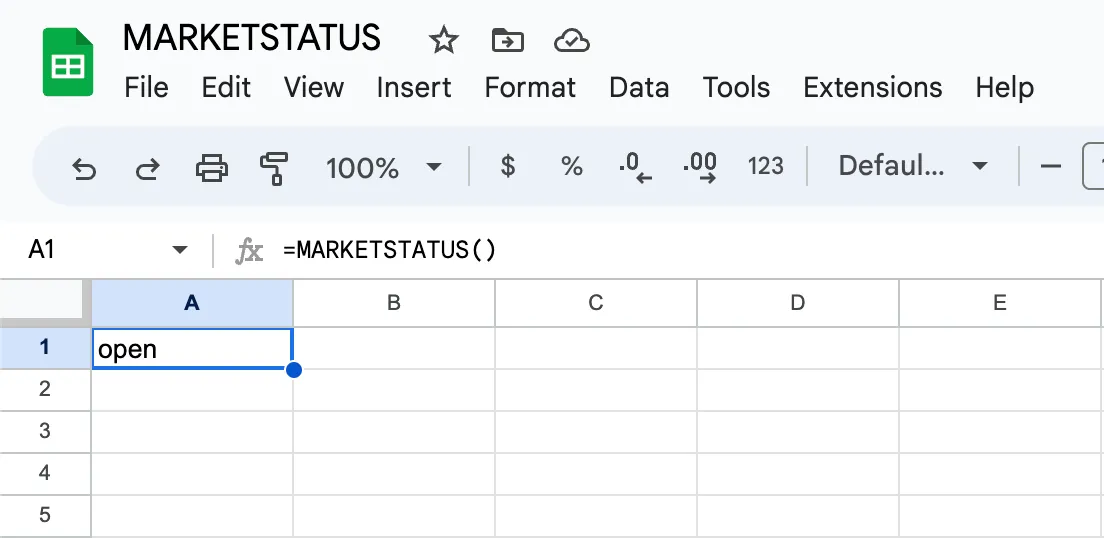Click the print icon
The width and height of the screenshot is (1104, 538).
tap(211, 168)
